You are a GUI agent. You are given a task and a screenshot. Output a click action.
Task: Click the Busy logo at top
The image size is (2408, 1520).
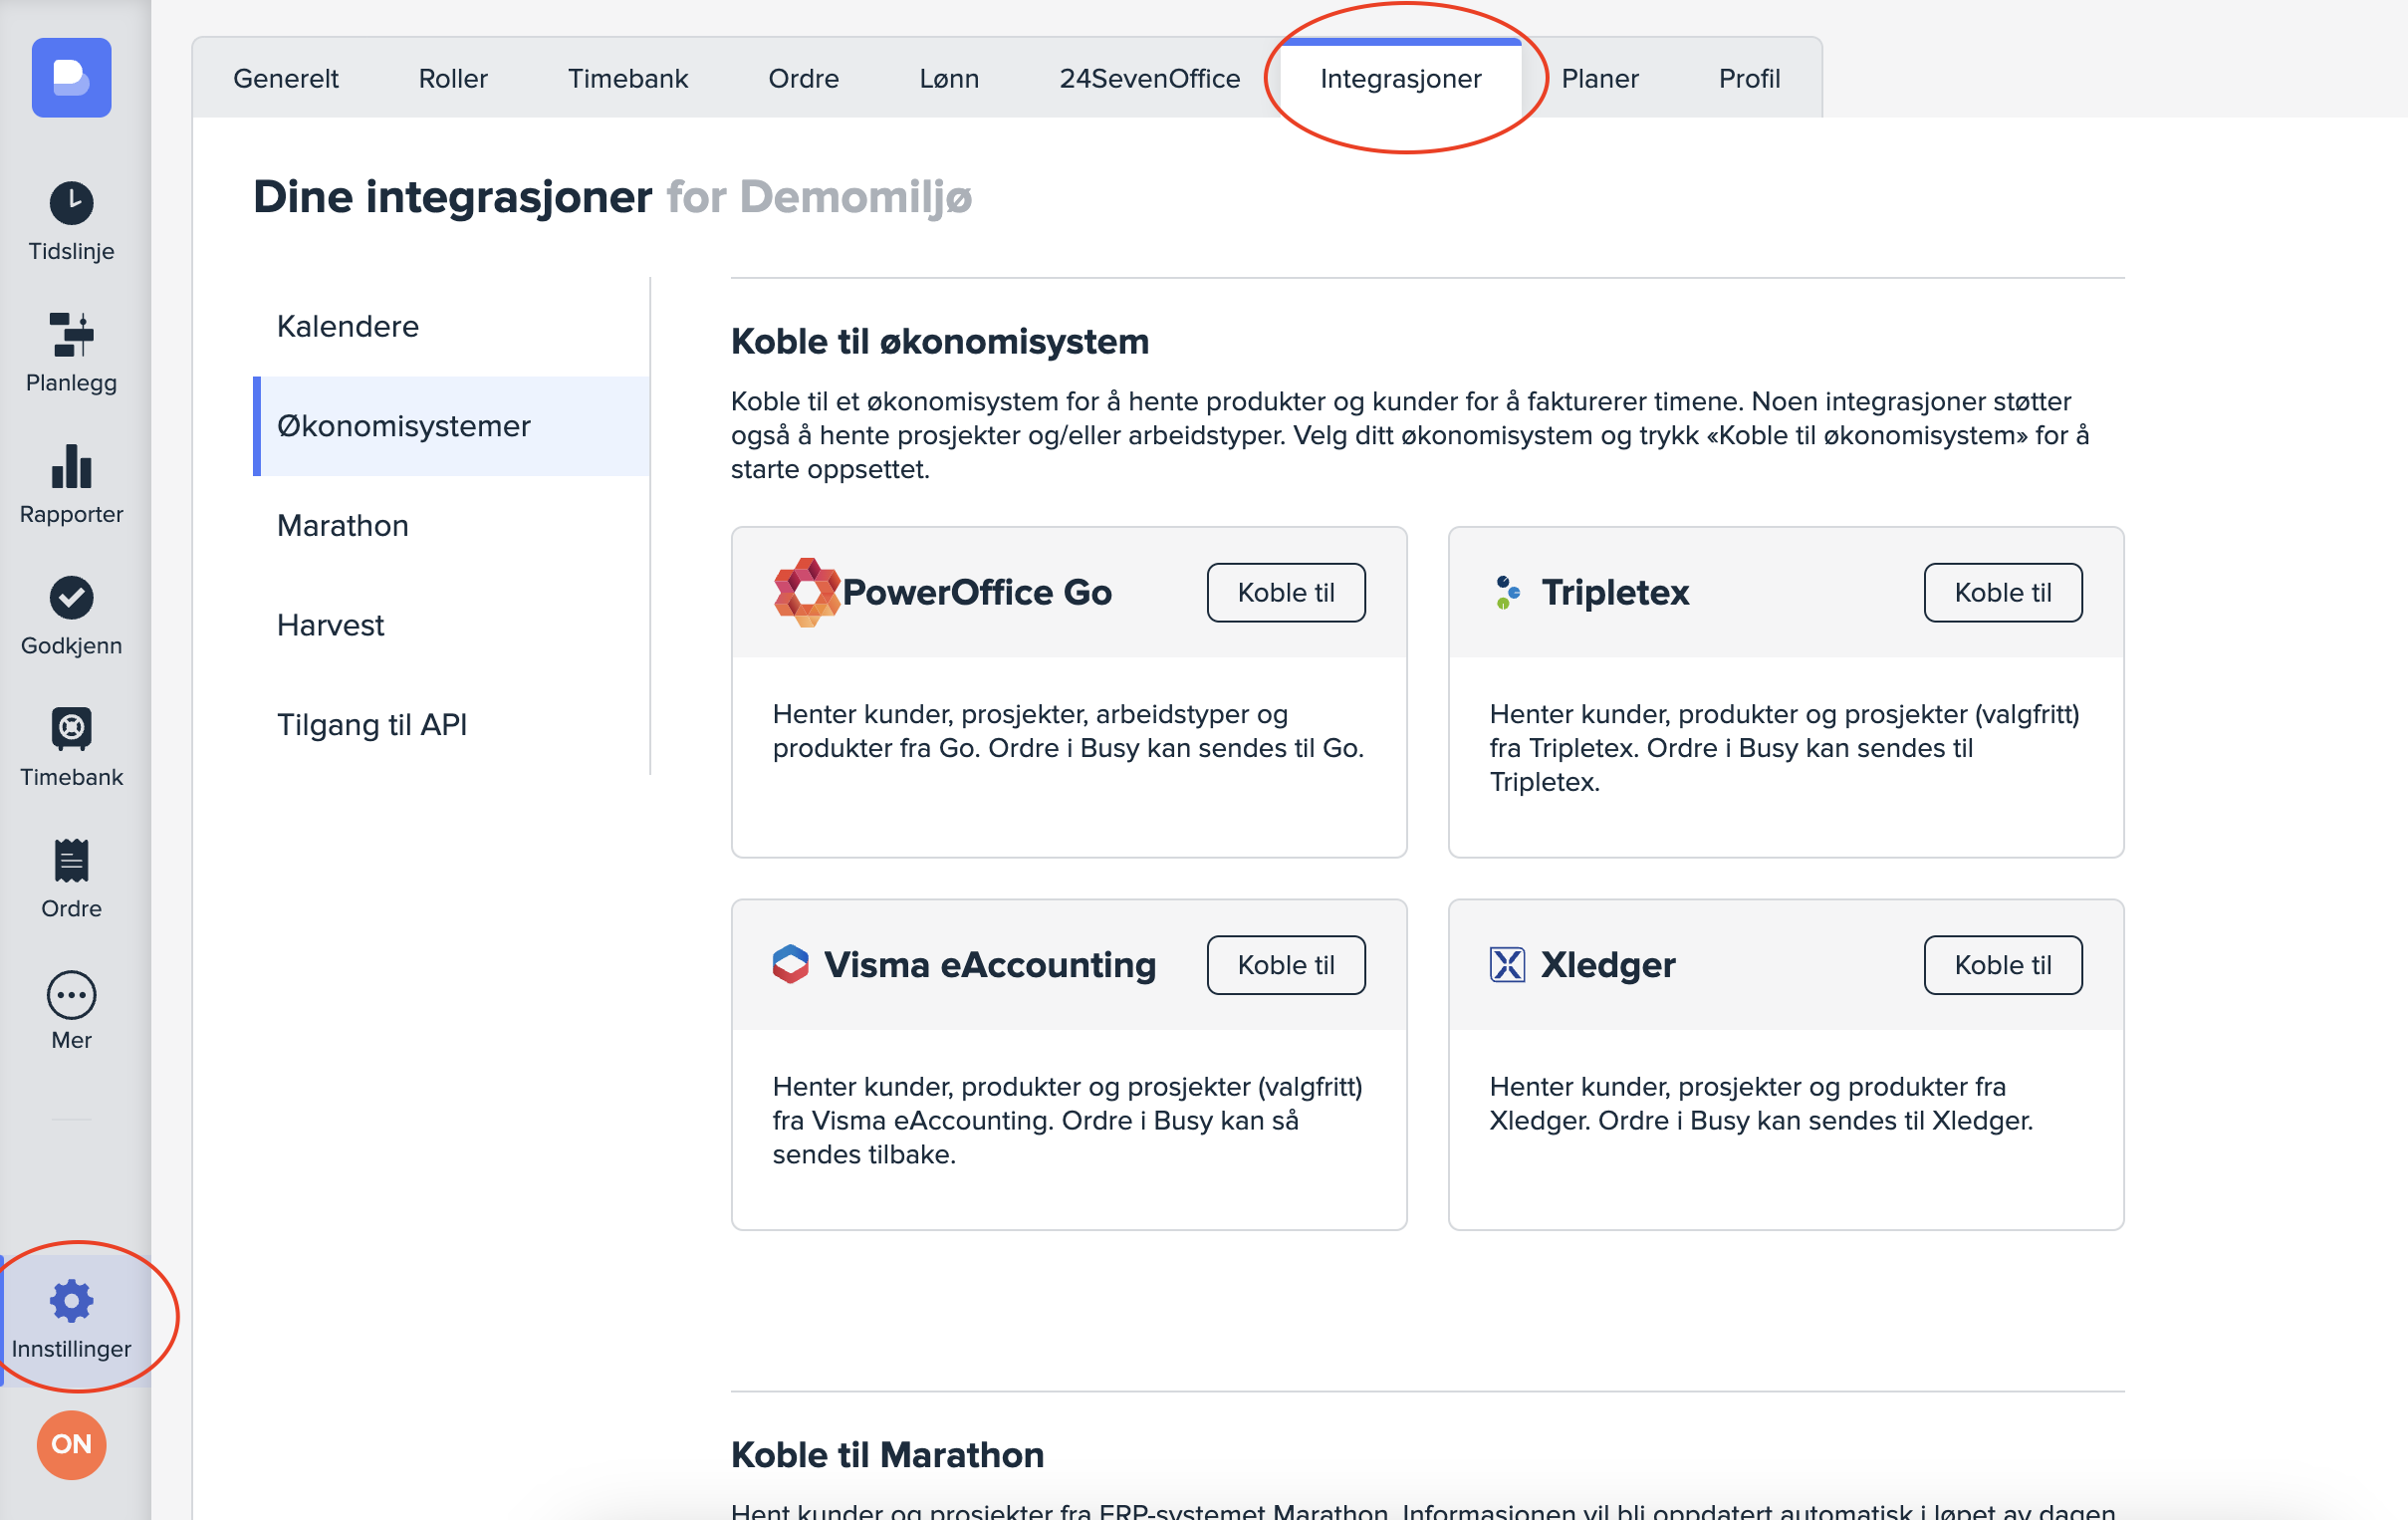71,77
